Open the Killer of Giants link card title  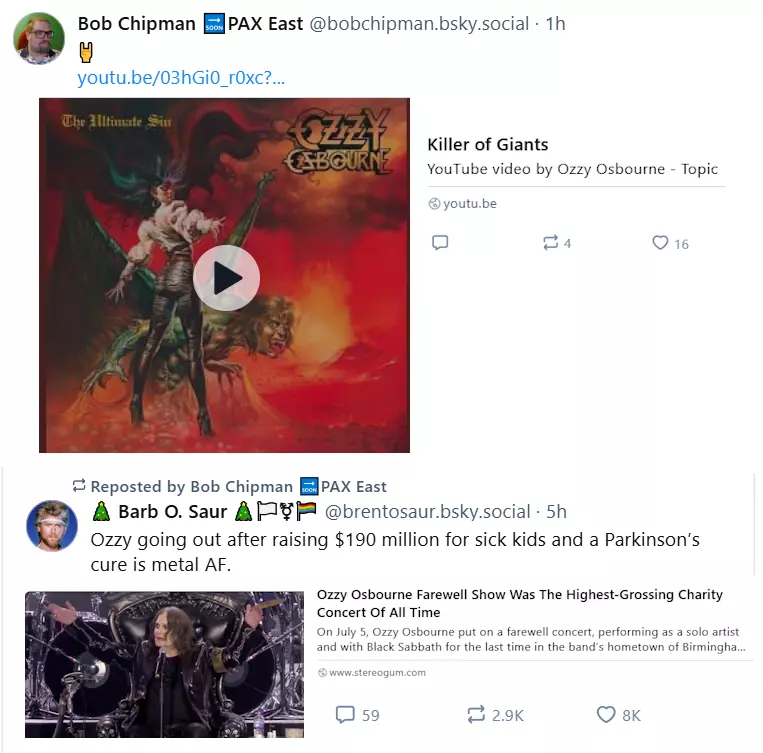click(x=488, y=145)
